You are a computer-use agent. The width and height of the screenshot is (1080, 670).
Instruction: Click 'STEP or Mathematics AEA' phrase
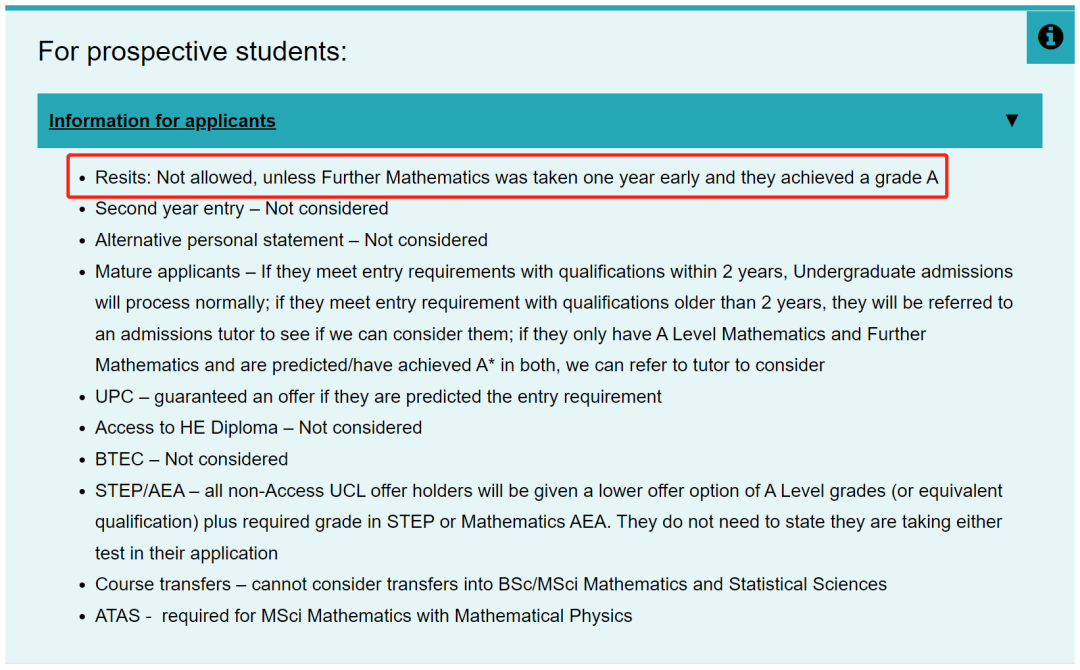pos(497,522)
